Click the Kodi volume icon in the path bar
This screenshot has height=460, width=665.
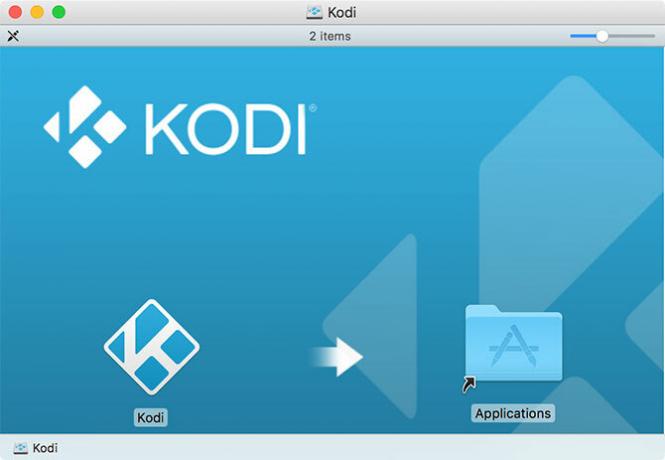pyautogui.click(x=20, y=448)
